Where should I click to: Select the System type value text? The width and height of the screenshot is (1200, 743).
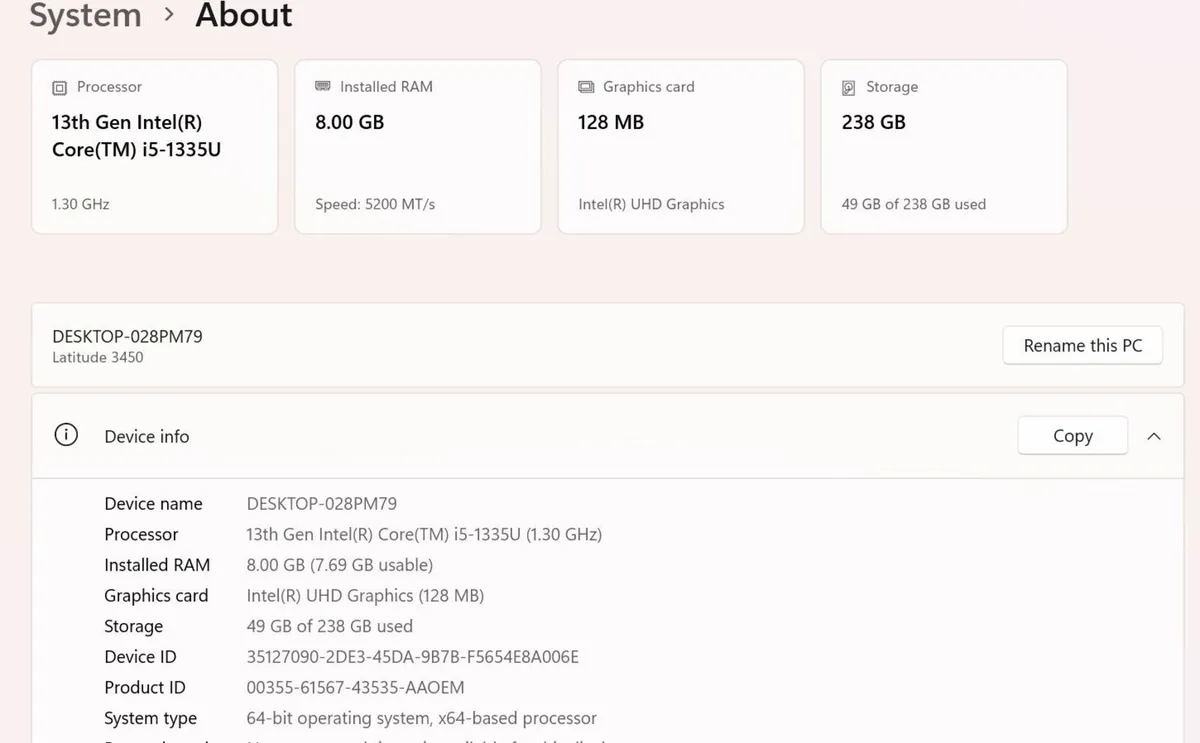coord(421,718)
